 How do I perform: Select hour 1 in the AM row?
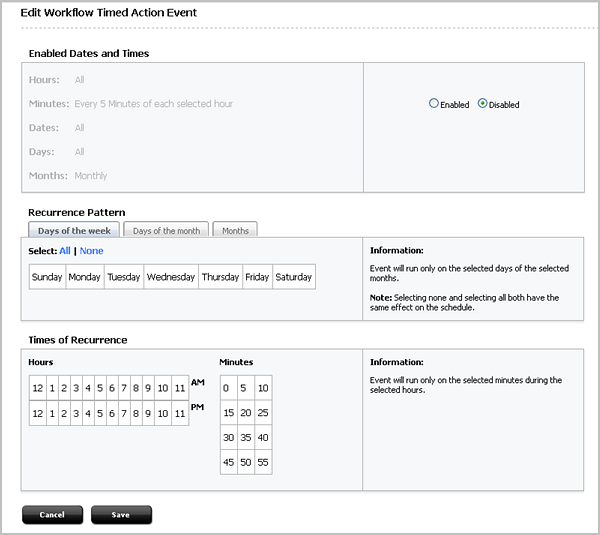pos(52,388)
